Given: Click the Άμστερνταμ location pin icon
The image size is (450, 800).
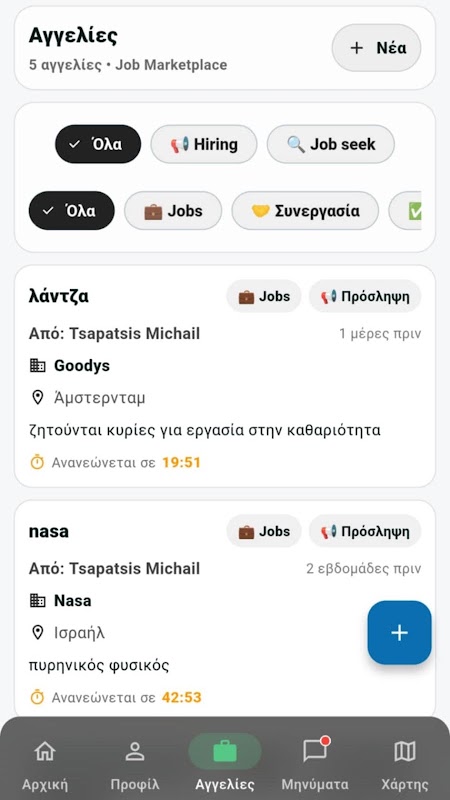Looking at the screenshot, I should (x=37, y=397).
